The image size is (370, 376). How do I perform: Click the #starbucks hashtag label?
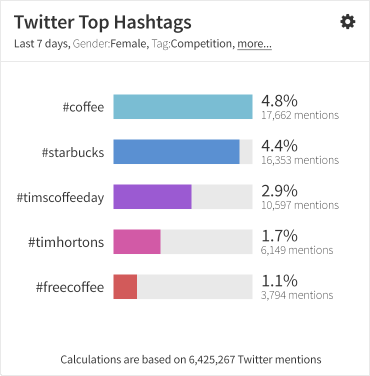[x=73, y=152]
